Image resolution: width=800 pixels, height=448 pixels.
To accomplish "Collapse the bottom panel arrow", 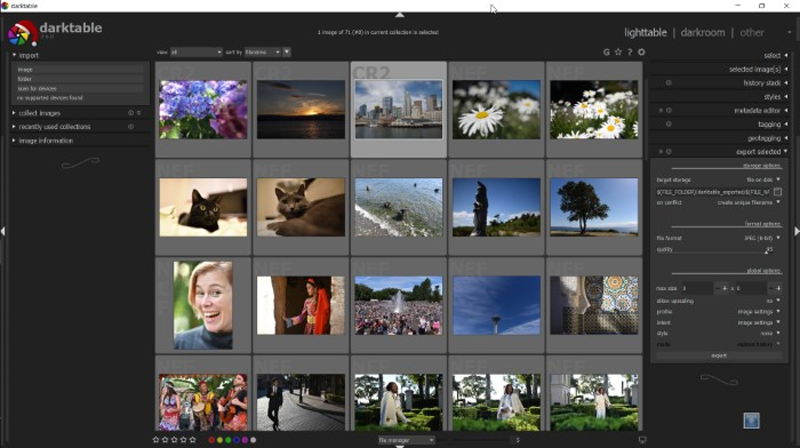I will point(400,446).
